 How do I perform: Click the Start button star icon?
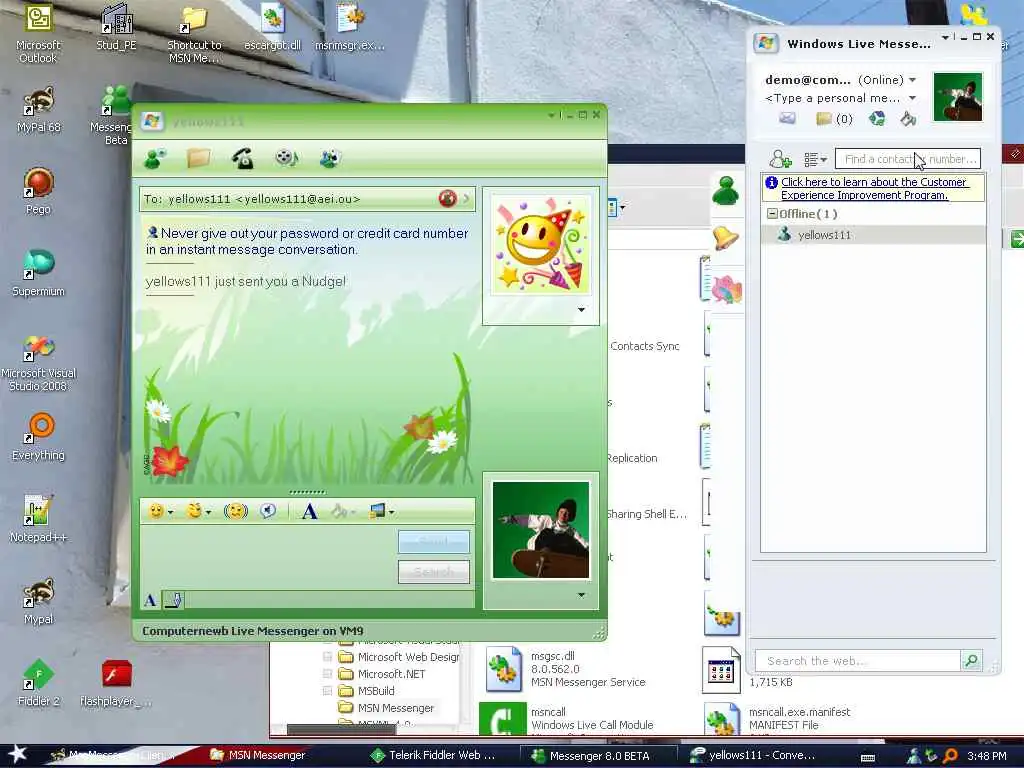[x=16, y=754]
